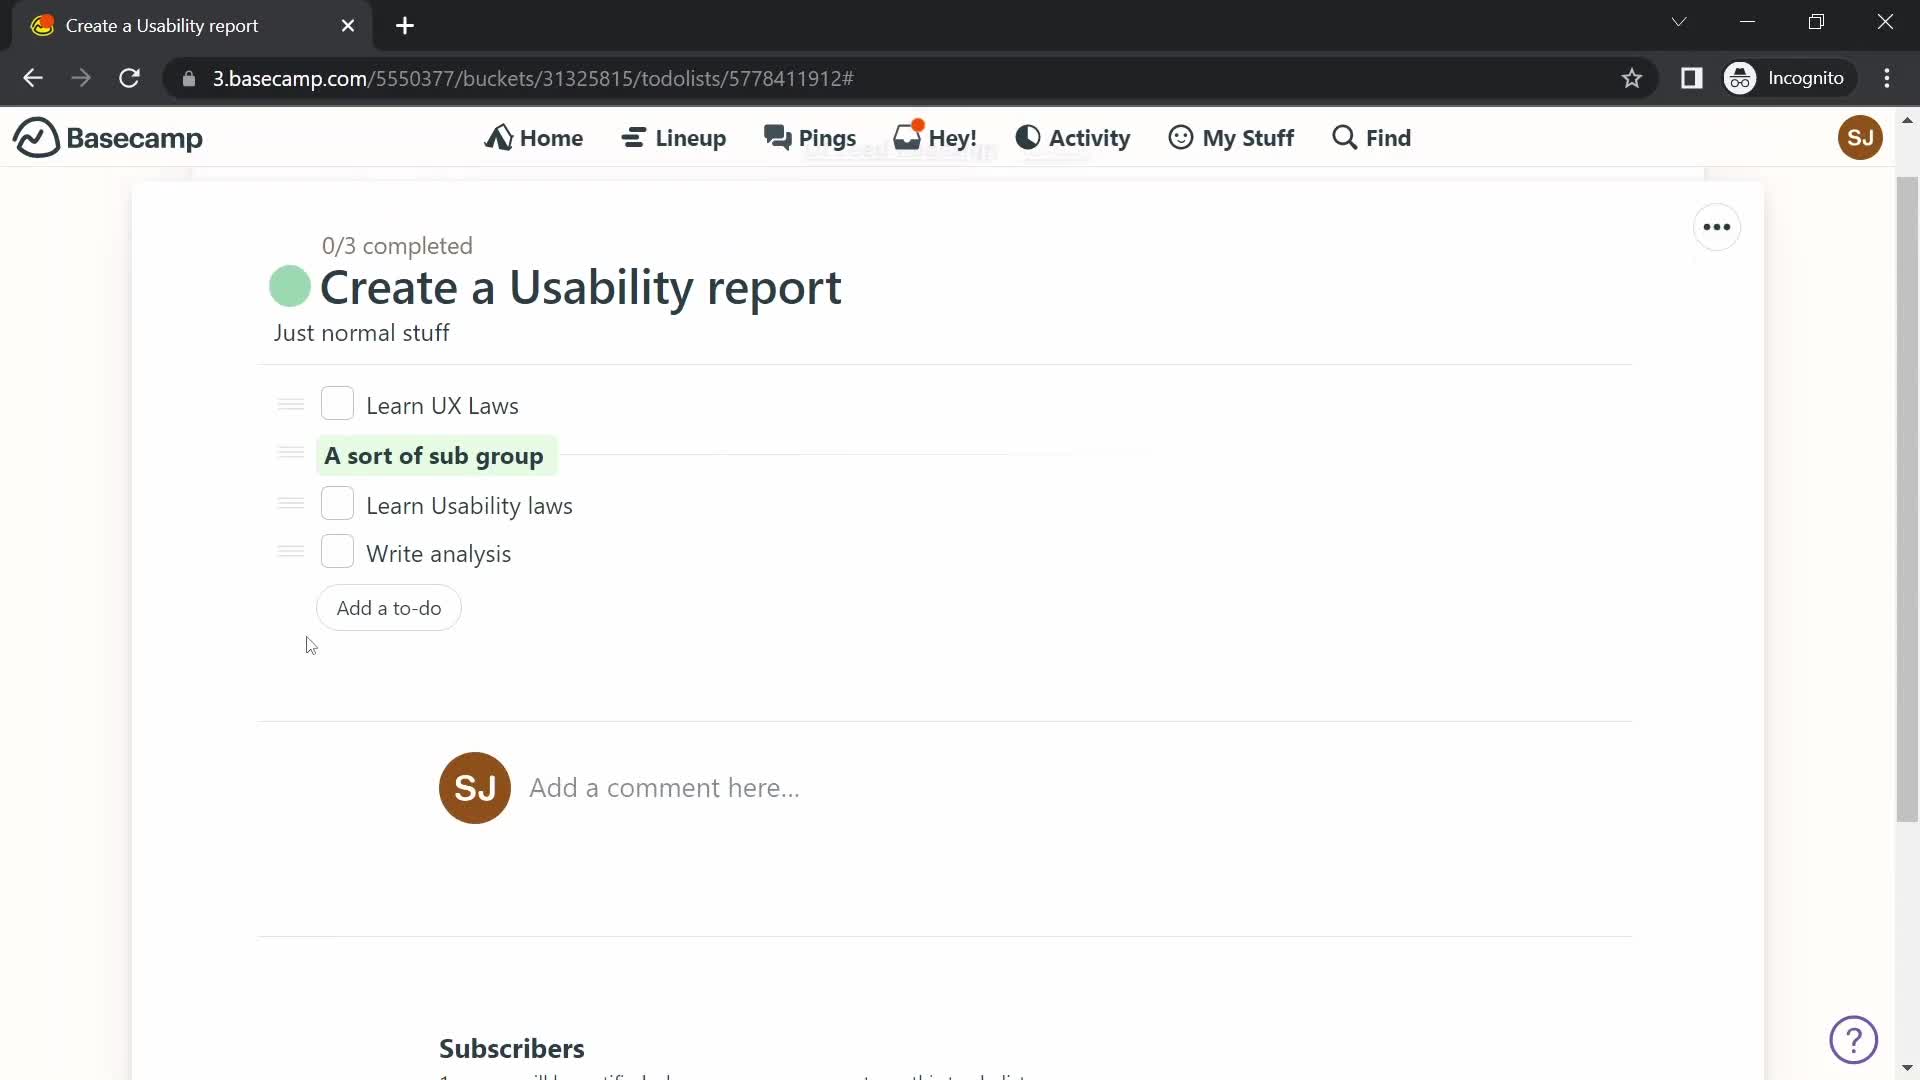The width and height of the screenshot is (1920, 1080).
Task: Select the Home menu item
Action: click(533, 137)
